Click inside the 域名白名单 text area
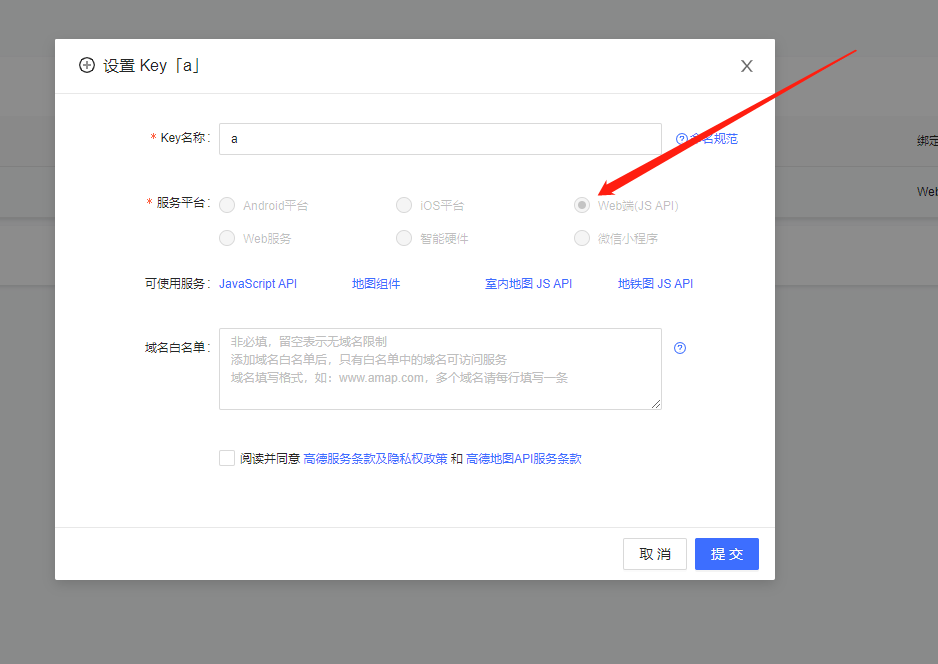 [x=440, y=370]
